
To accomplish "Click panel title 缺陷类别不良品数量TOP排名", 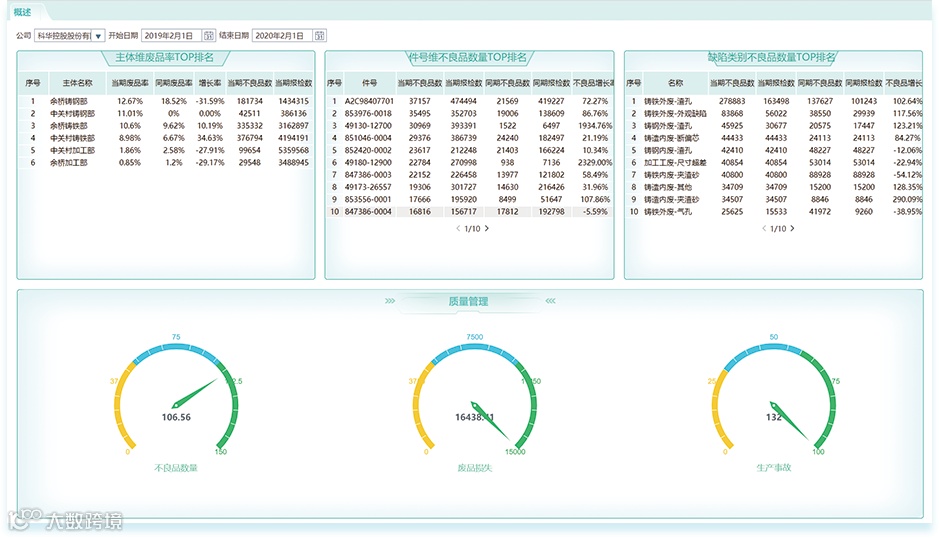I will [772, 58].
